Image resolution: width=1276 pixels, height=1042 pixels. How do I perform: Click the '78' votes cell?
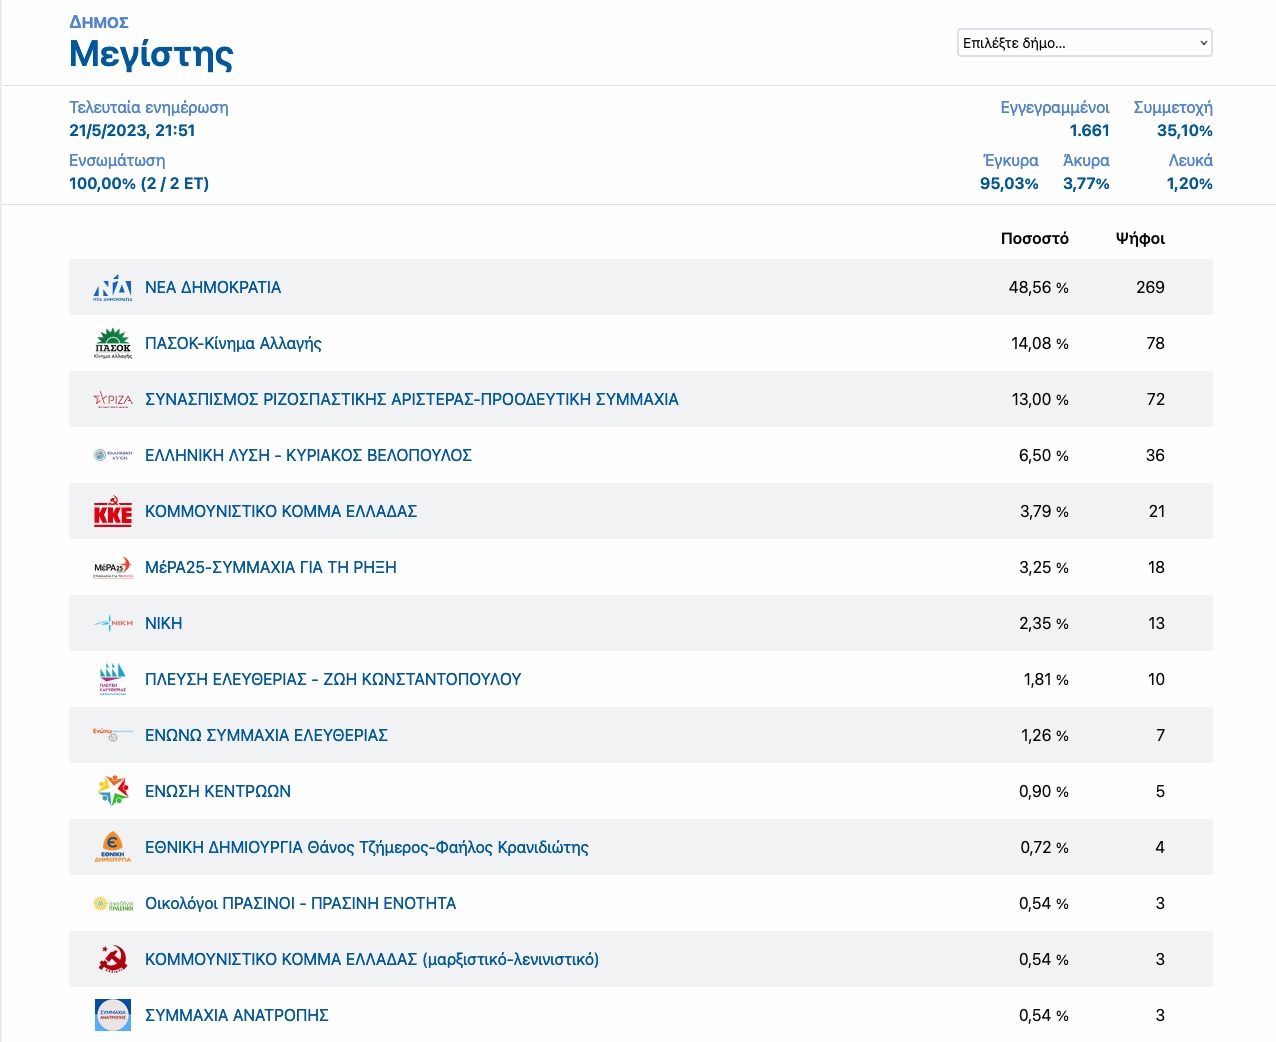pos(1155,343)
